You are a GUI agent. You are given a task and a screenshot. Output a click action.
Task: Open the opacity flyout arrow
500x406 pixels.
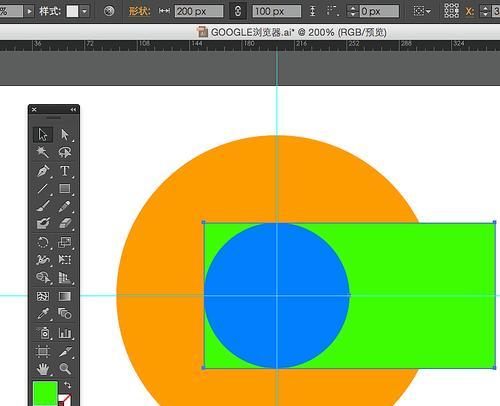[x=29, y=11]
